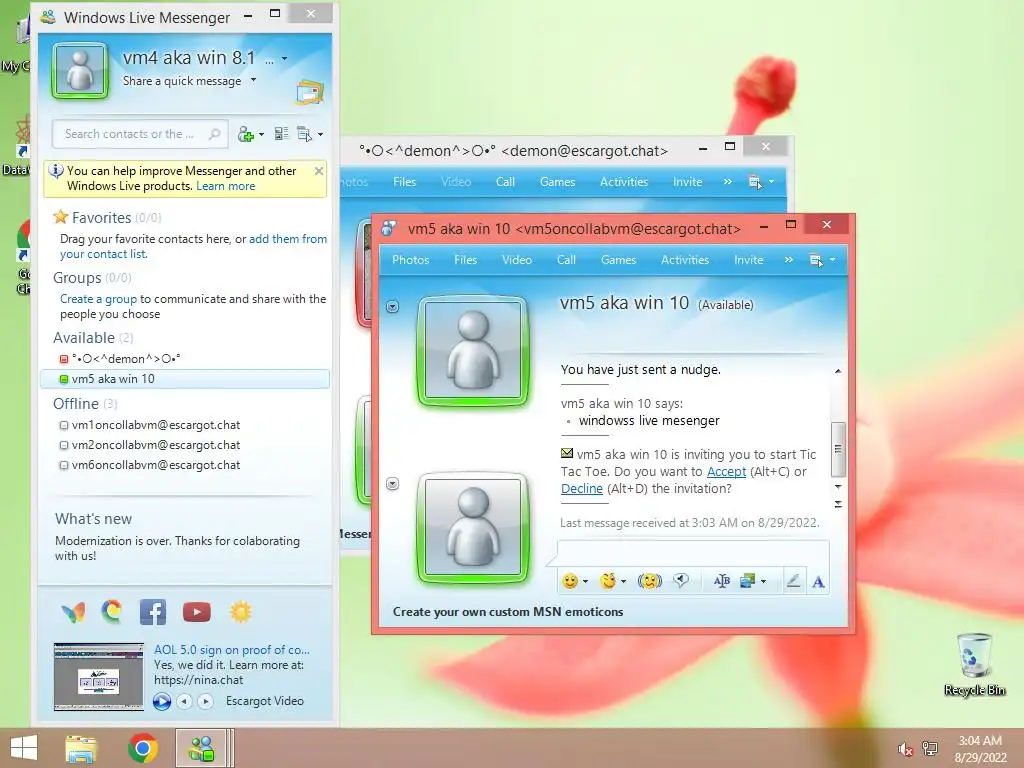
Task: Click the muted volume tray icon
Action: (x=905, y=749)
